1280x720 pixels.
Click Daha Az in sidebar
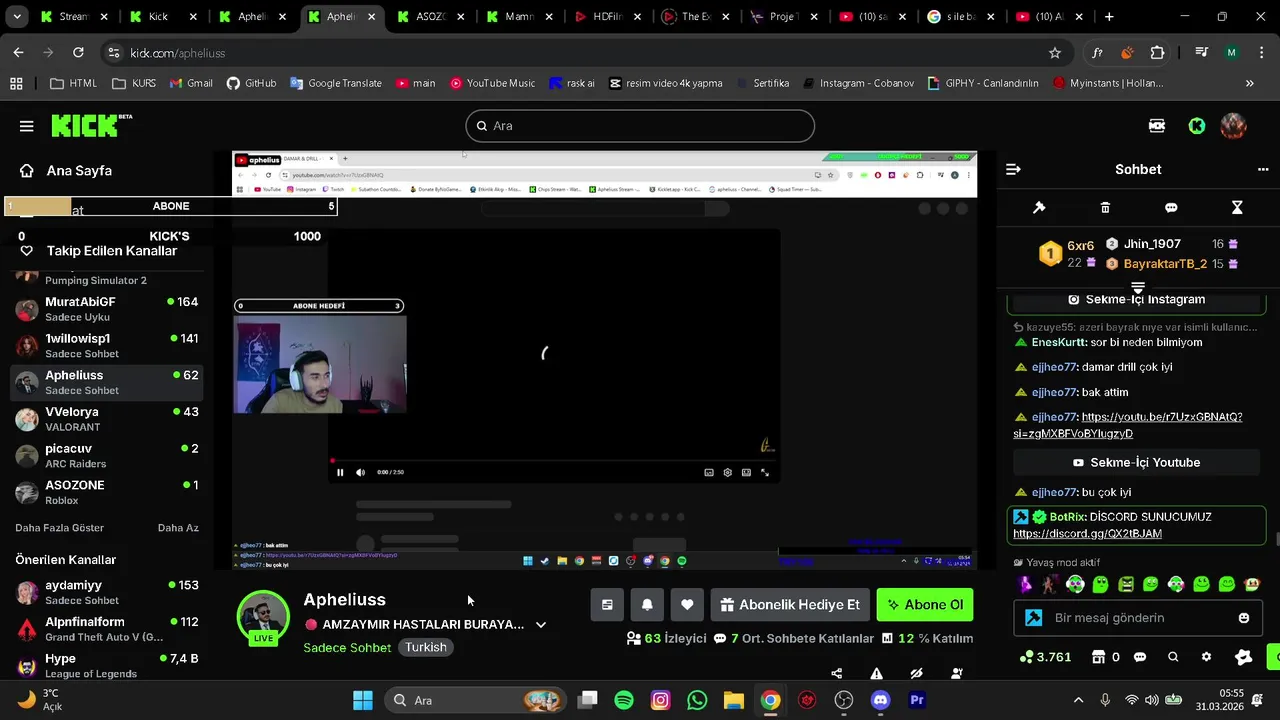178,528
